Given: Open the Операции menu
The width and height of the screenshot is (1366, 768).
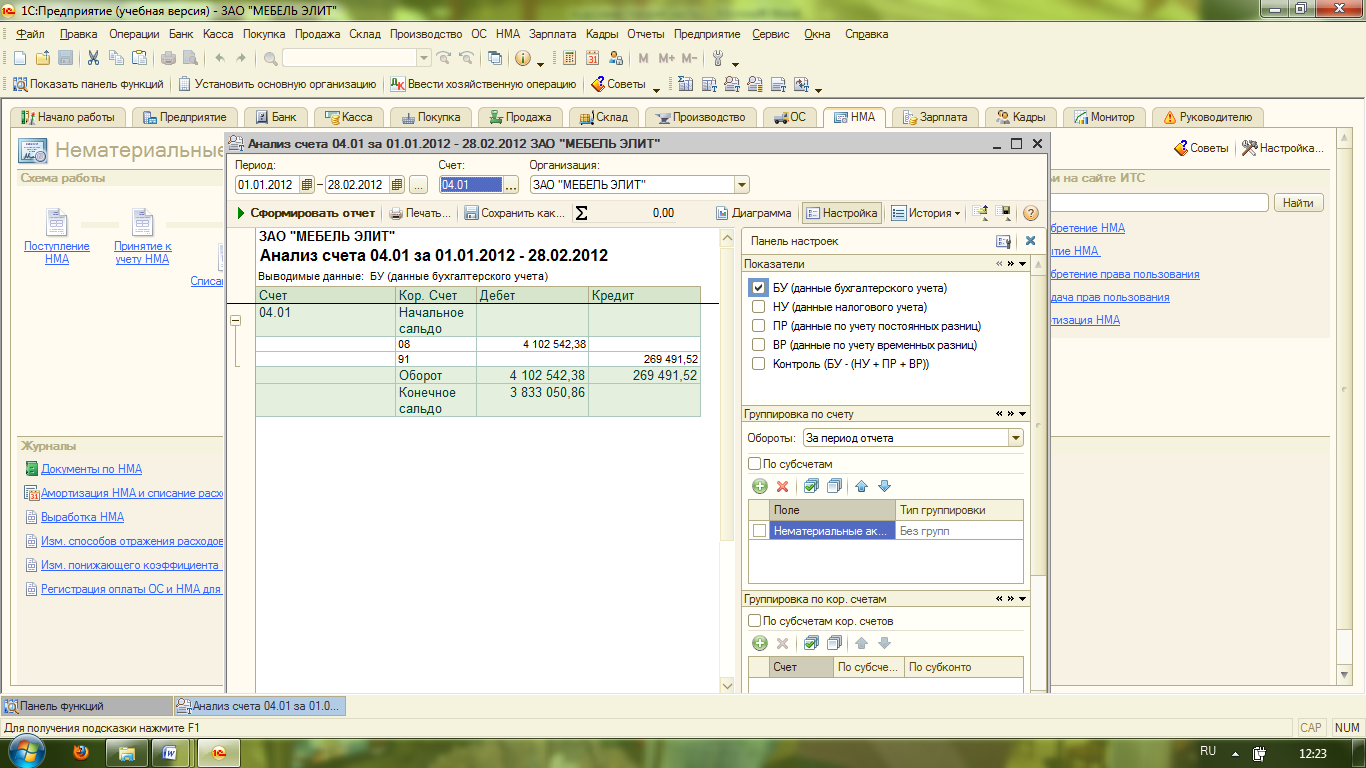Looking at the screenshot, I should coord(134,34).
